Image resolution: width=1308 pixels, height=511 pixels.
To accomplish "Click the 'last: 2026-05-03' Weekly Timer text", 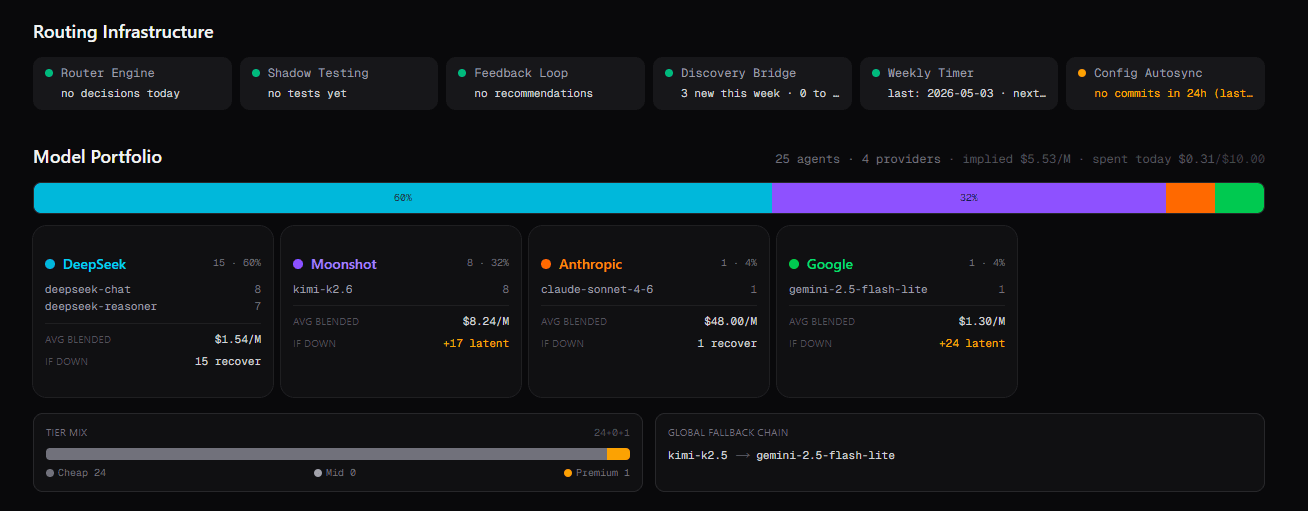I will pos(967,93).
